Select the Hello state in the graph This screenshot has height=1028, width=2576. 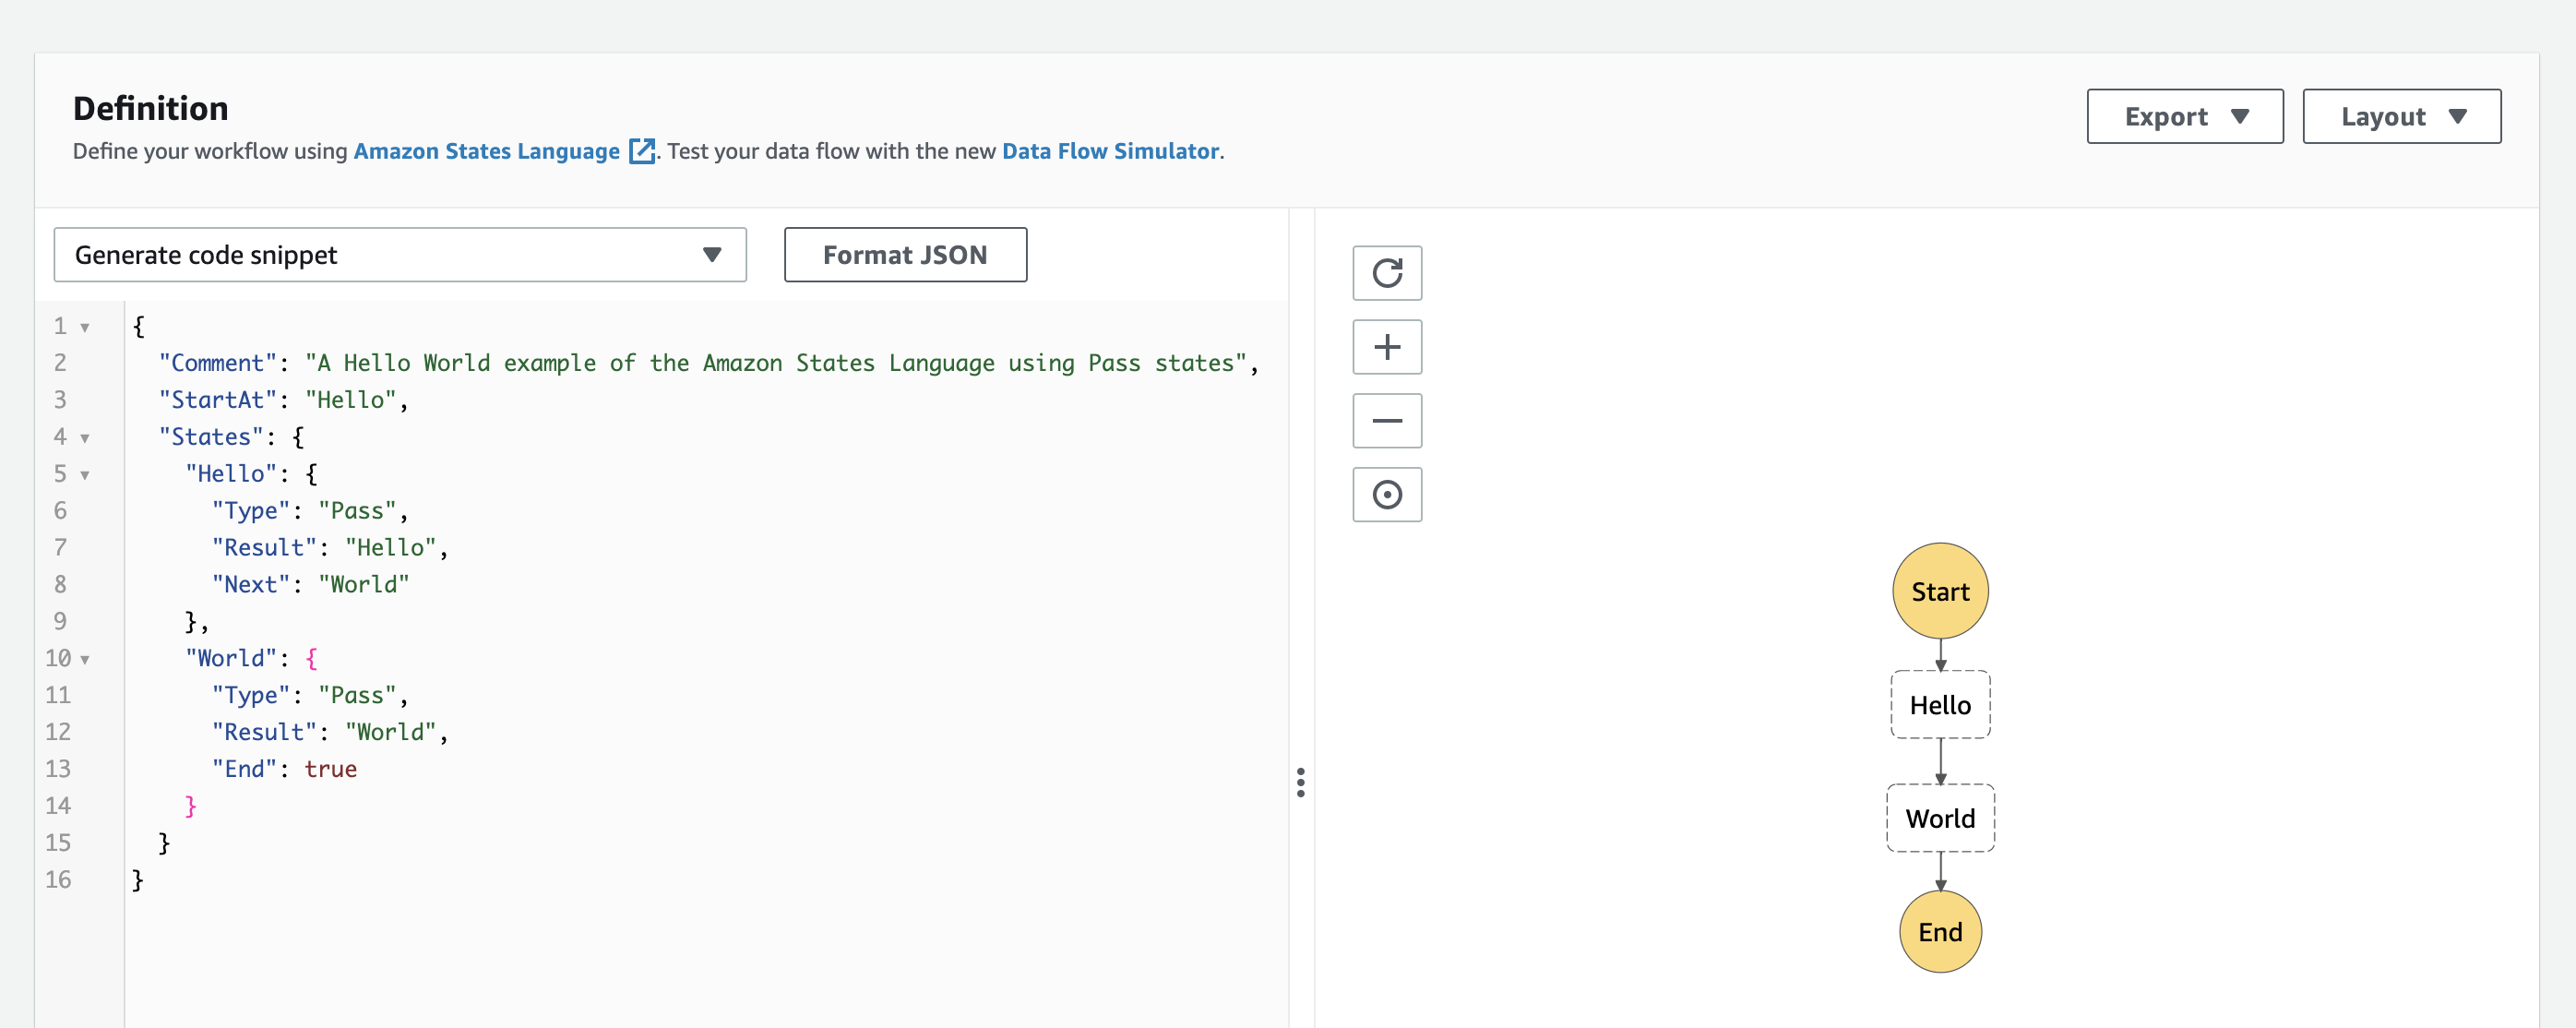point(1940,704)
